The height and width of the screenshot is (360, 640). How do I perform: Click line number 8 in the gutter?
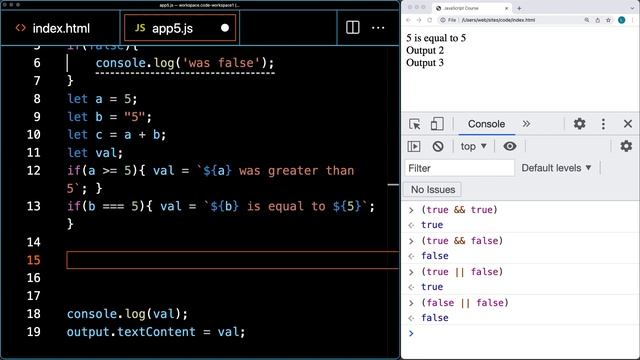(37, 99)
